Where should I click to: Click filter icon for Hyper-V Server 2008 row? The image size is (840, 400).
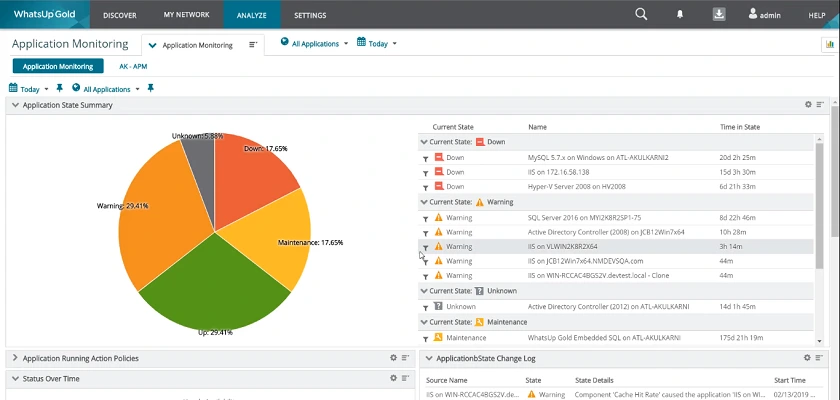pyautogui.click(x=425, y=187)
